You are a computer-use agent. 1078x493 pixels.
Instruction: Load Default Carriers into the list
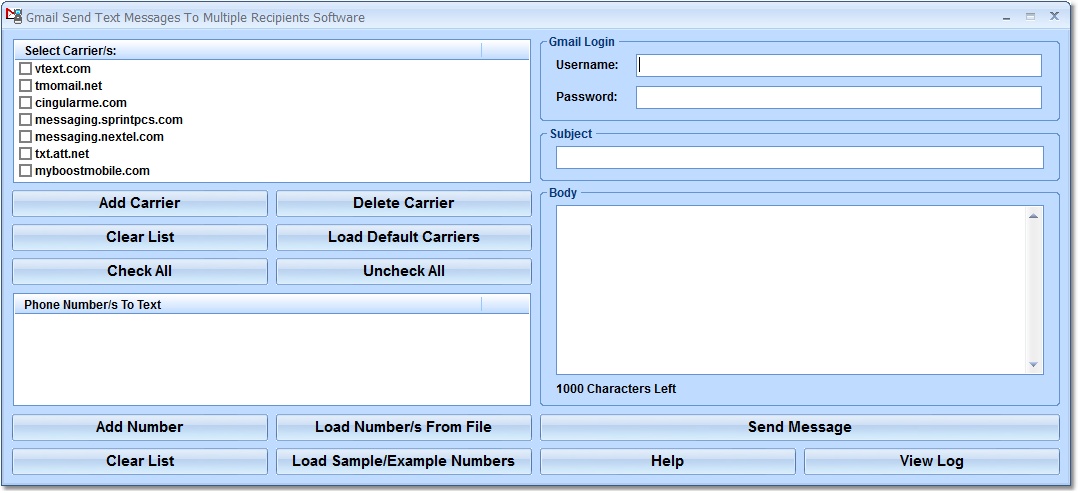404,237
